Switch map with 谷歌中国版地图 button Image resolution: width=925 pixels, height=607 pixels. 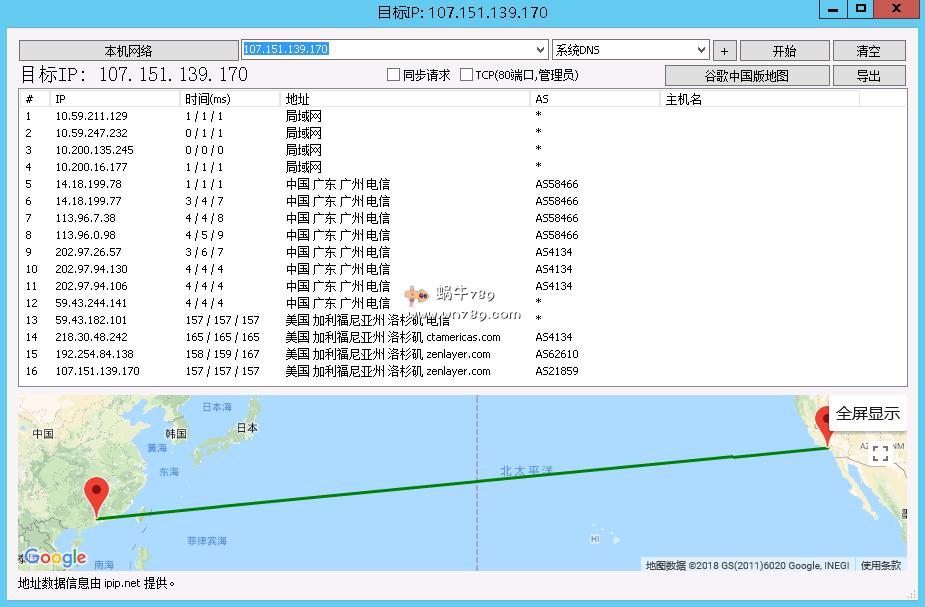pyautogui.click(x=747, y=74)
